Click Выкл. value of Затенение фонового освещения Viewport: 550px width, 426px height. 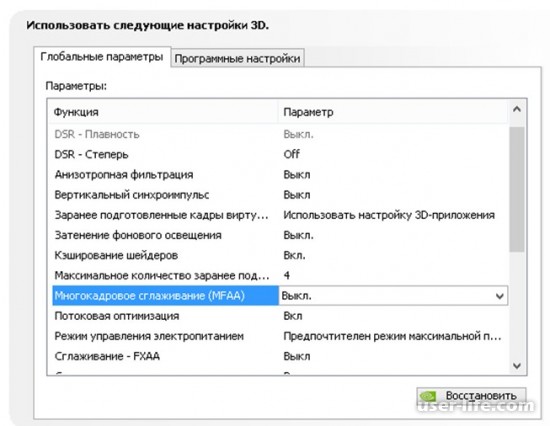pos(298,235)
